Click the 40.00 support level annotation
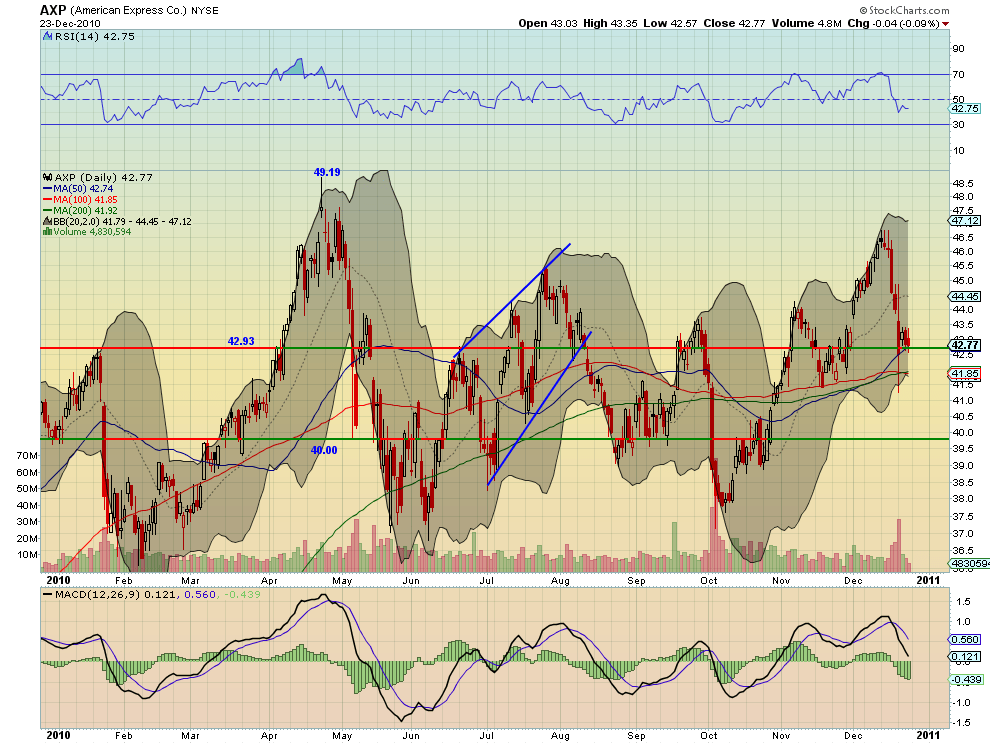Viewport: 990px width, 744px height. pos(324,450)
